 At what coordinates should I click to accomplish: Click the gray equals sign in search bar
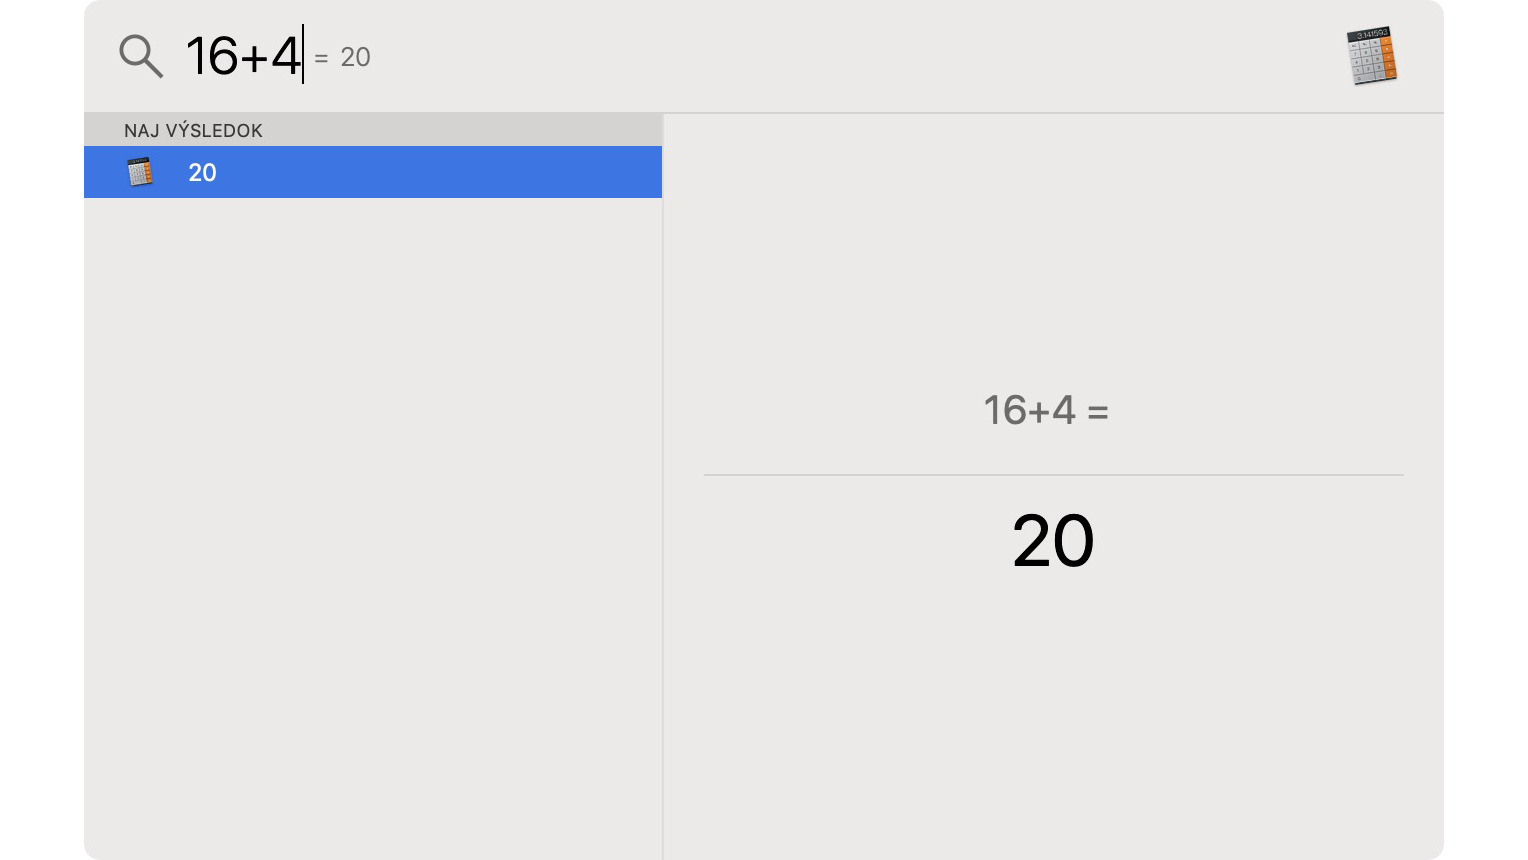(321, 58)
